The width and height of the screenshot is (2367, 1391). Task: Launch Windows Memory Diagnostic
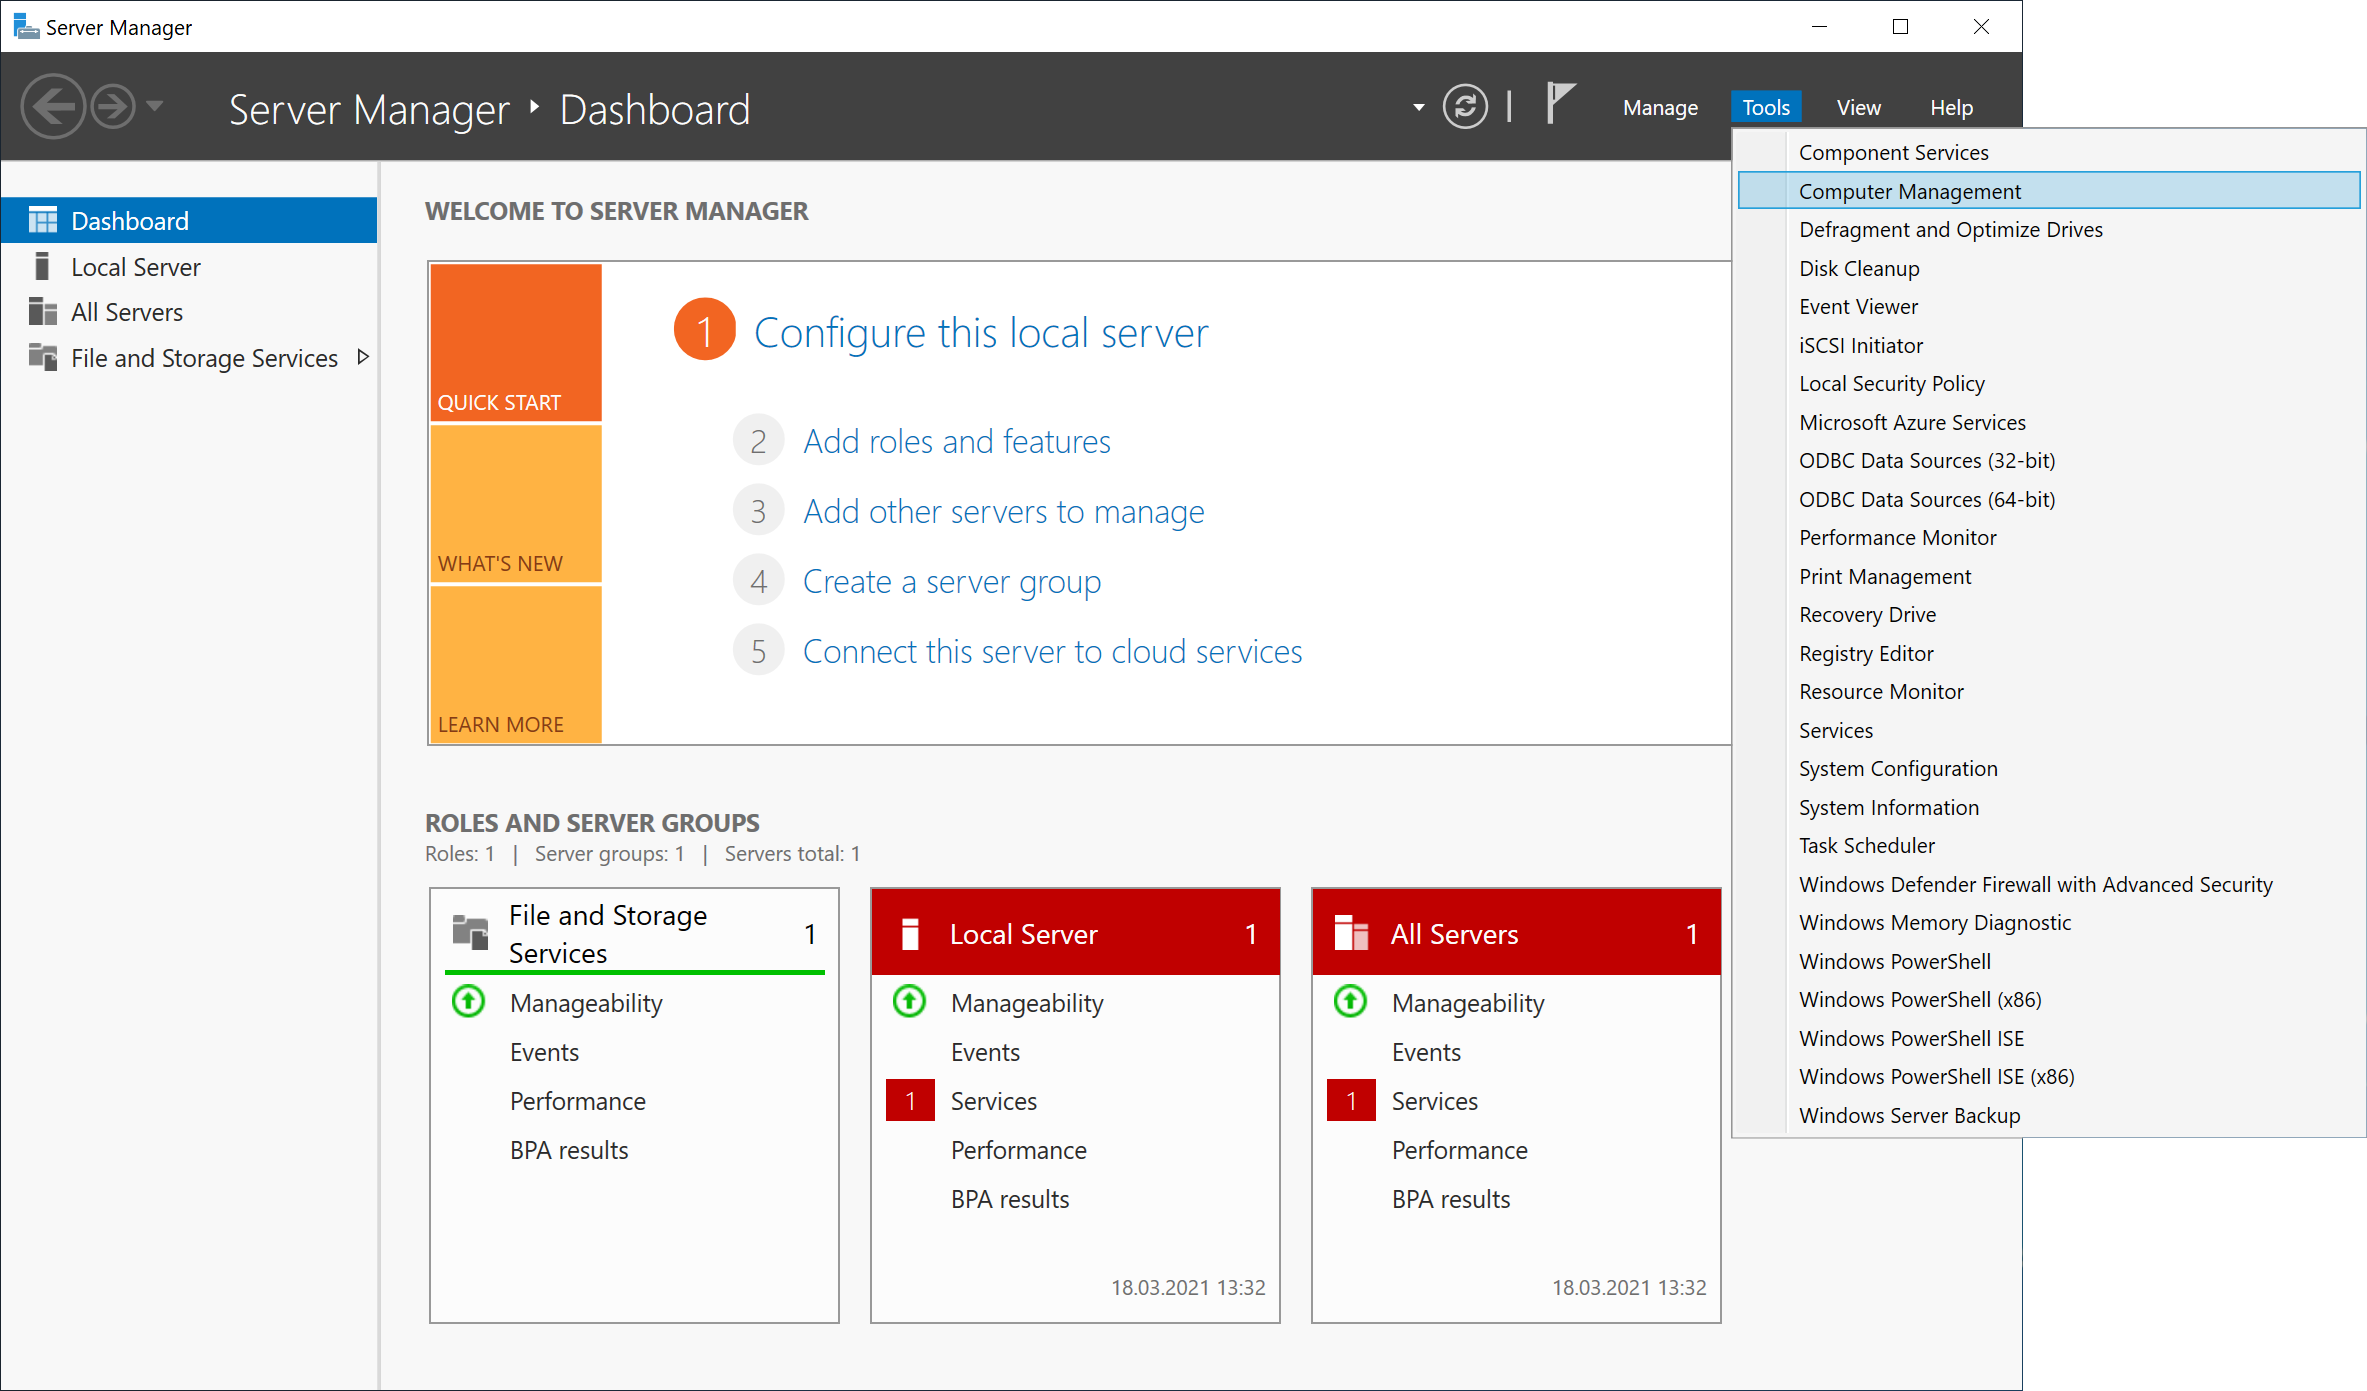pos(2049,922)
